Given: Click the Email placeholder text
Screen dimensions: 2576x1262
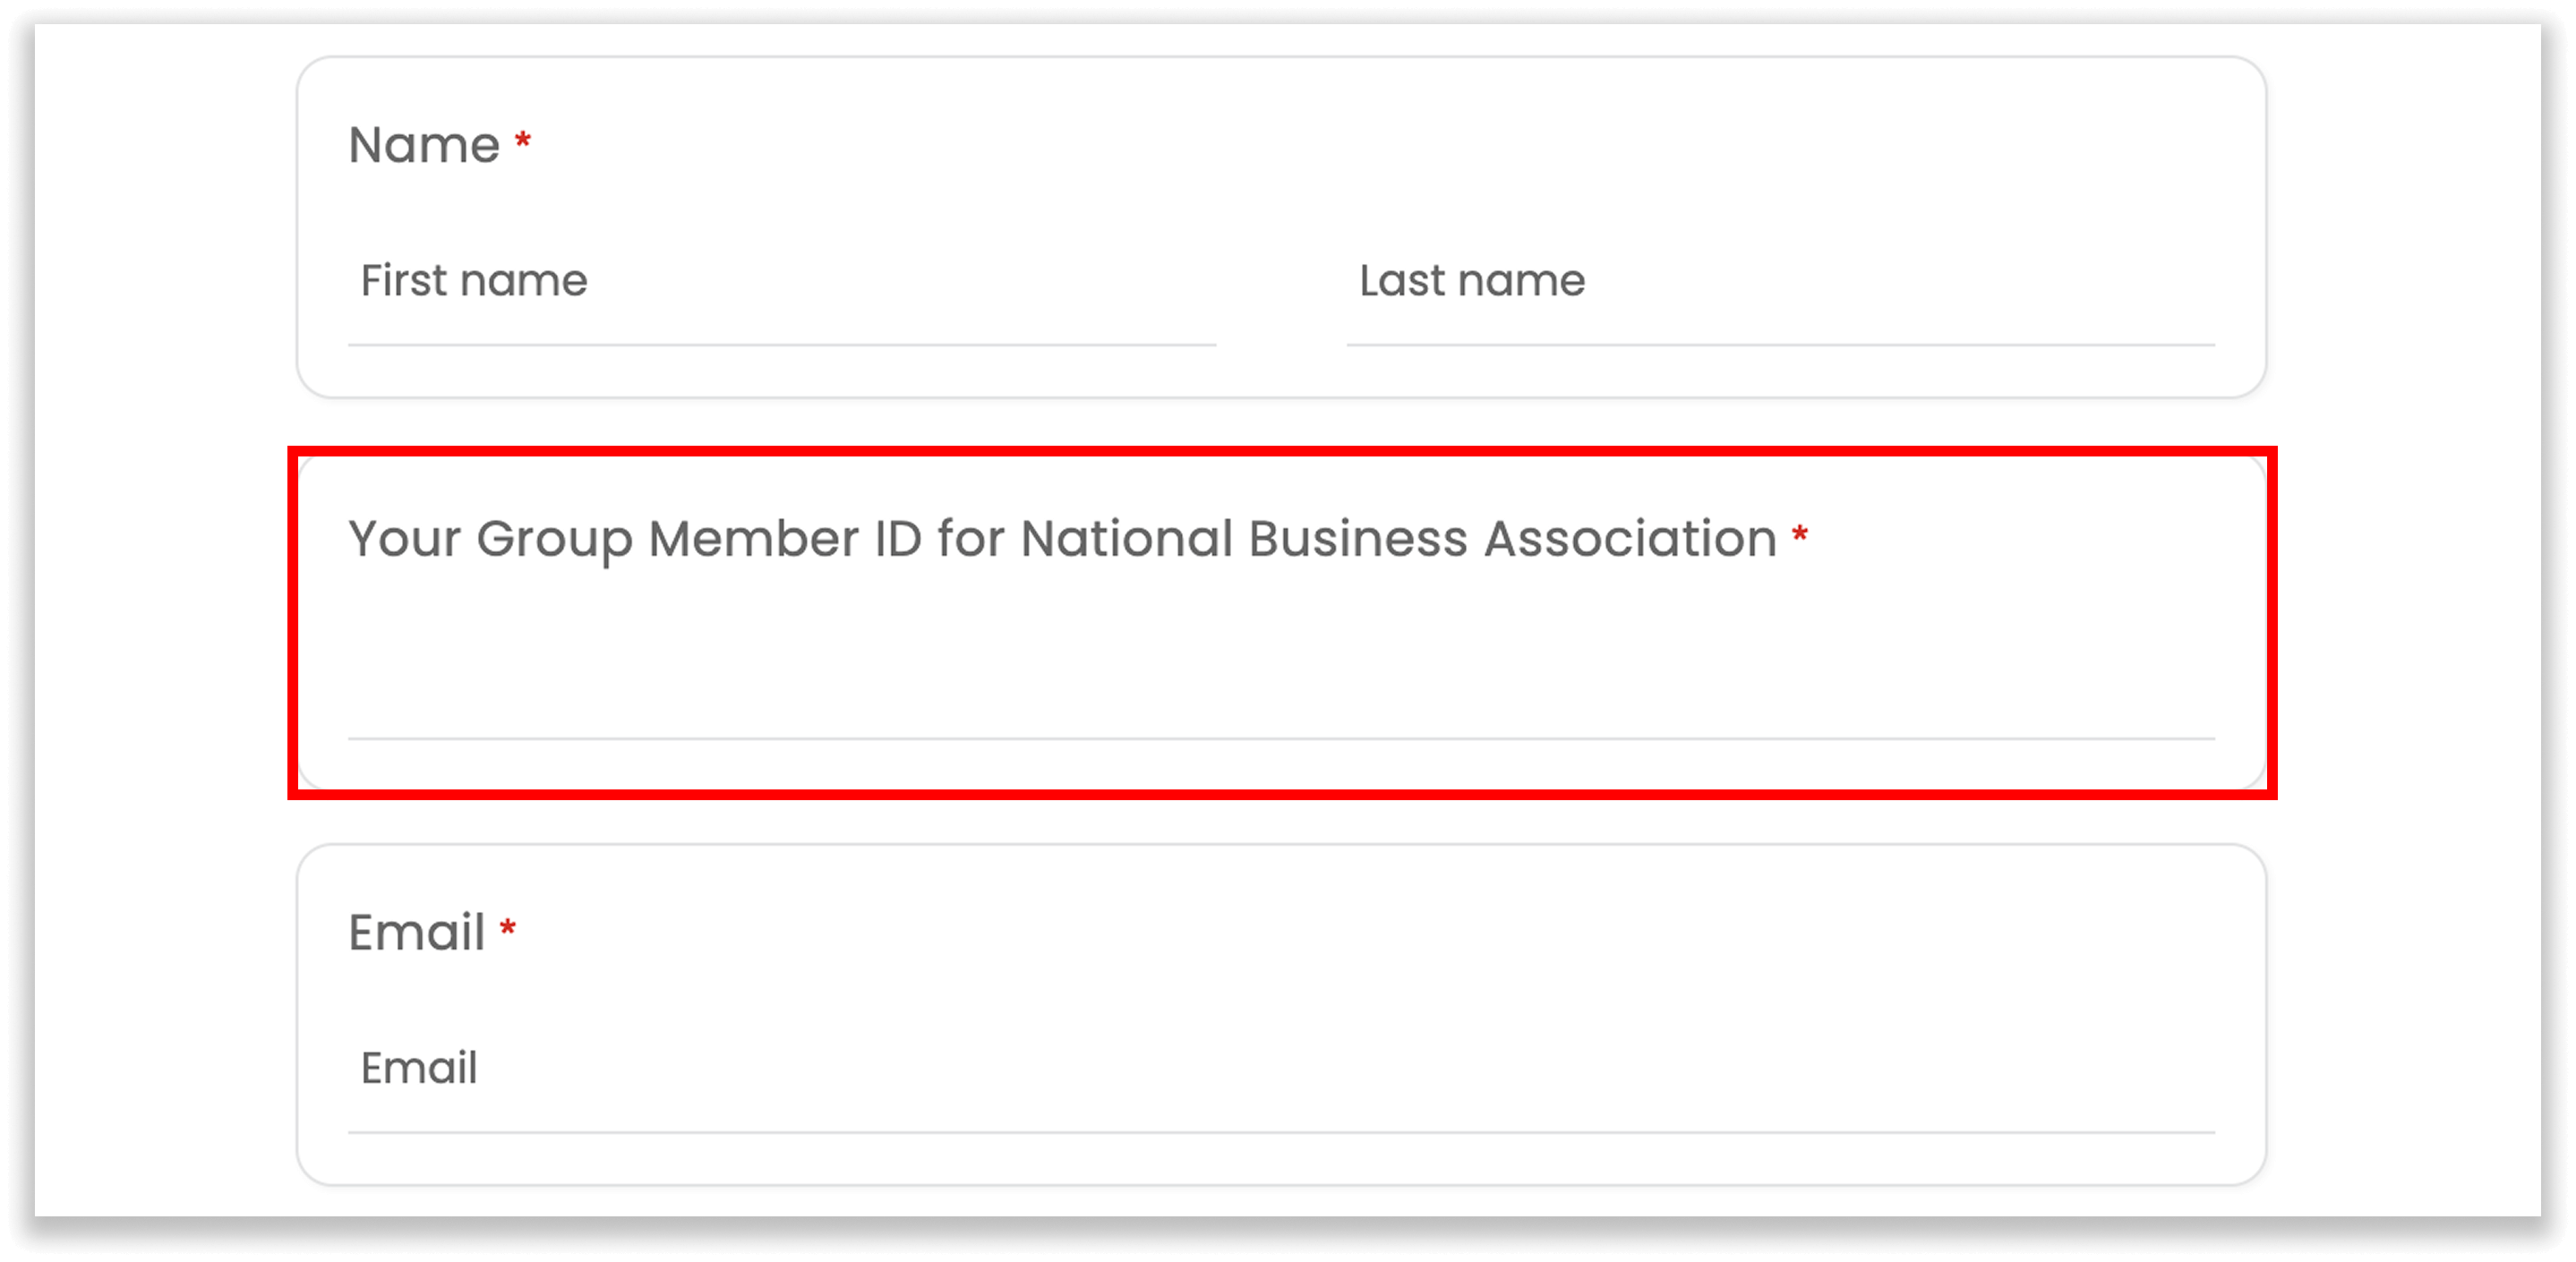Looking at the screenshot, I should [x=418, y=1068].
